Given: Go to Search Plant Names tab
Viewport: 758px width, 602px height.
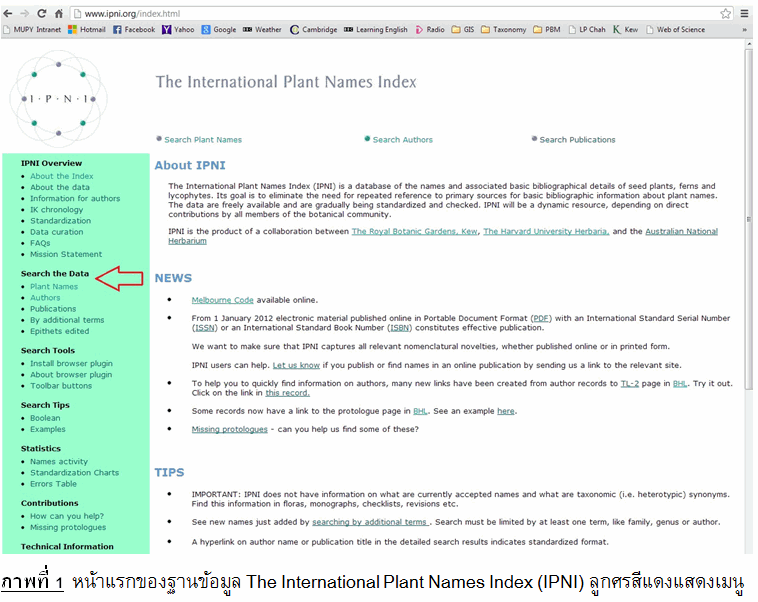Looking at the screenshot, I should click(x=202, y=140).
